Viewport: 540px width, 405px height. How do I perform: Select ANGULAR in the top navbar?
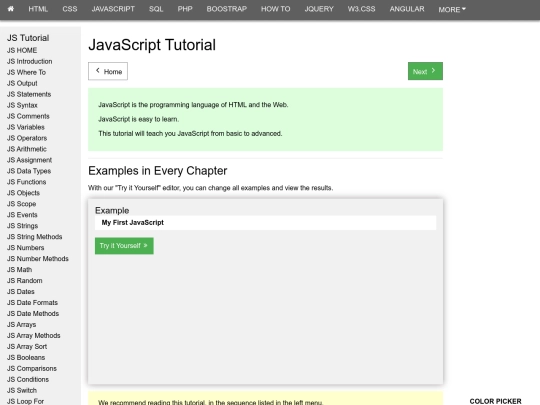[x=407, y=9]
